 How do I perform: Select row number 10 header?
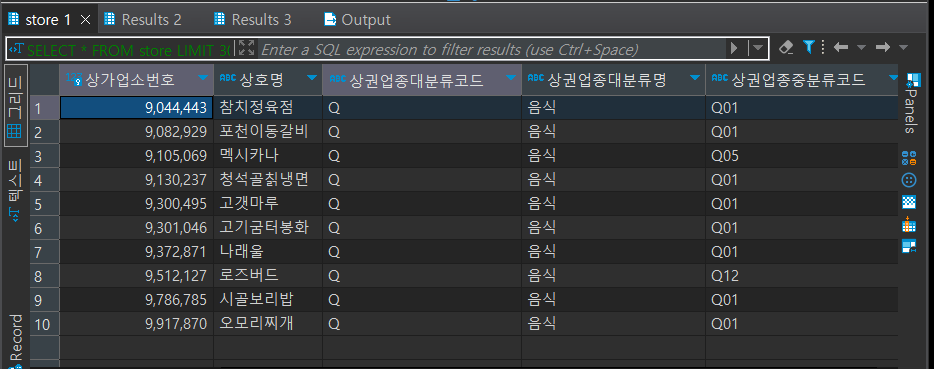pos(45,324)
